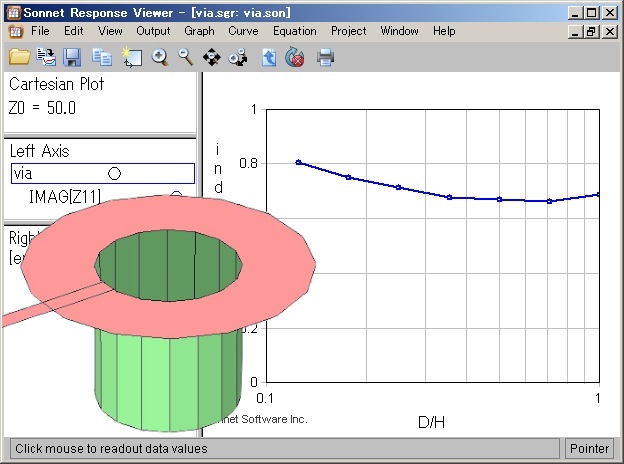Viewport: 624px width, 464px height.
Task: Save using the floppy disk icon
Action: click(72, 57)
